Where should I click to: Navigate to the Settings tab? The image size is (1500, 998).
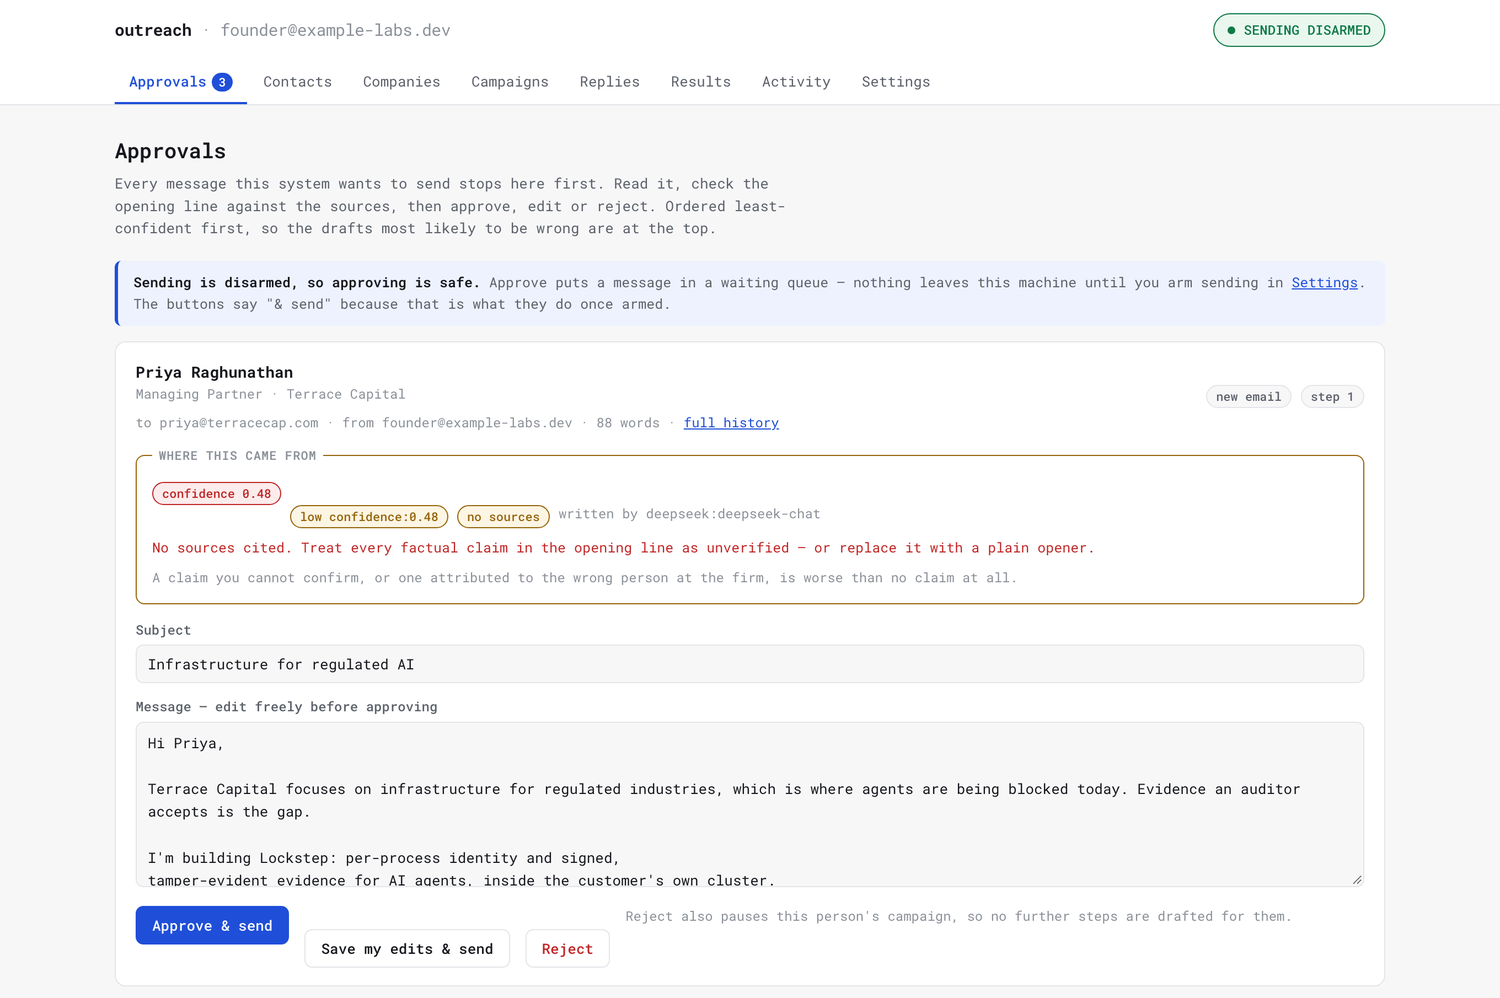pos(896,82)
